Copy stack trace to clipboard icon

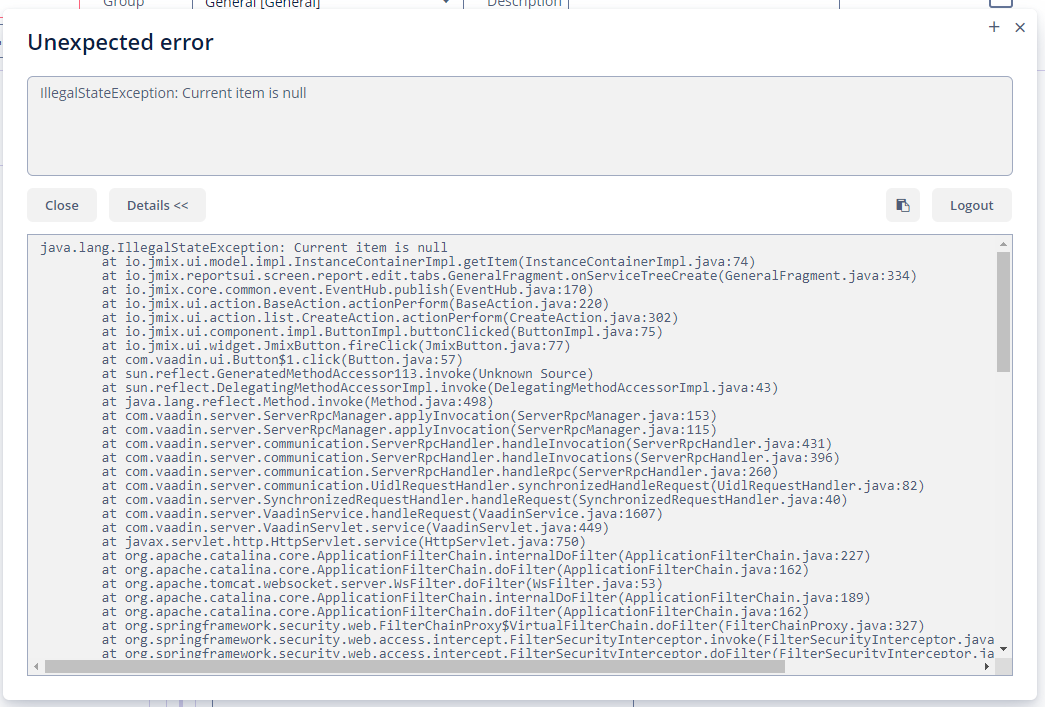pos(902,205)
